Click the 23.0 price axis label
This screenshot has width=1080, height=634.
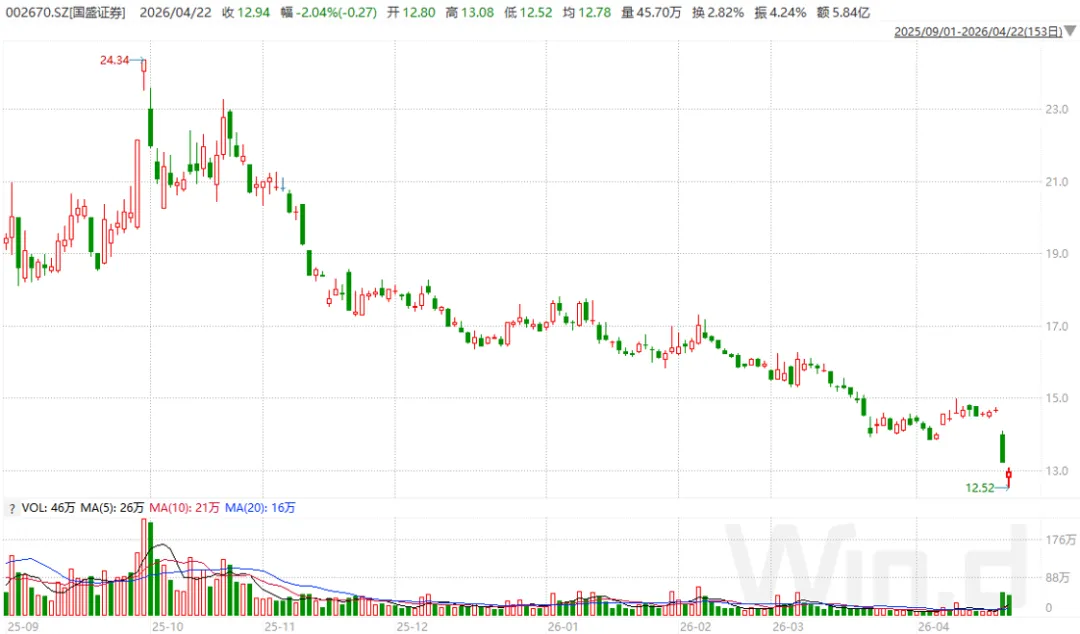click(x=1057, y=110)
